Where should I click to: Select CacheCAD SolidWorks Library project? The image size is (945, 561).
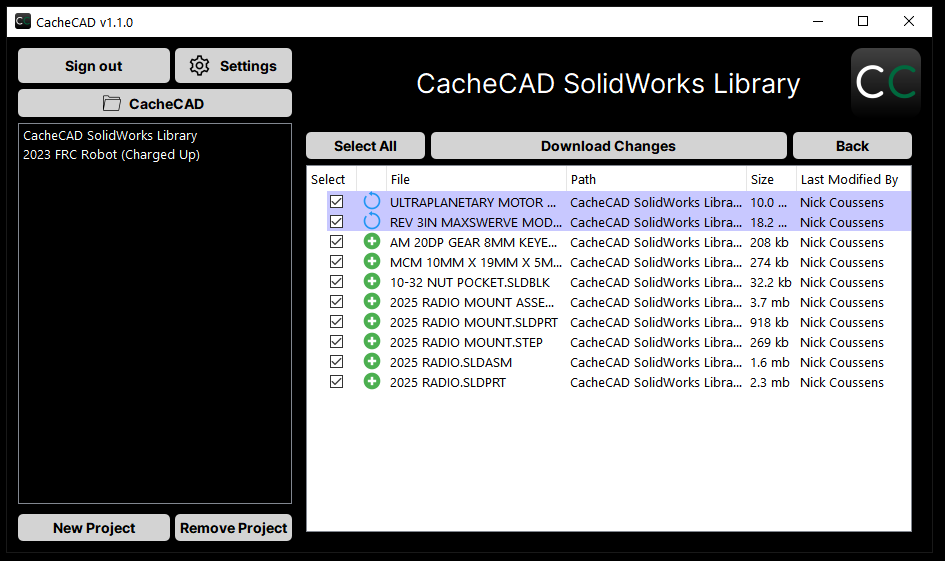[110, 136]
